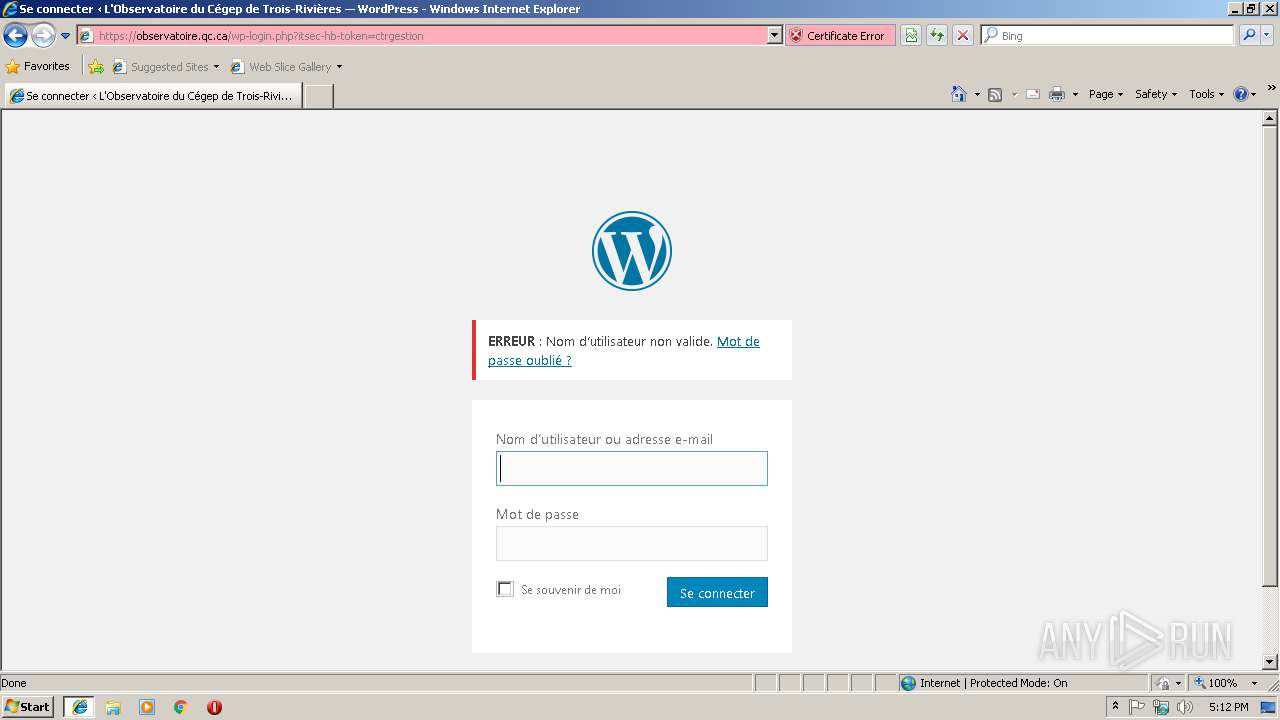
Task: Click the Se connecter login button
Action: [x=717, y=592]
